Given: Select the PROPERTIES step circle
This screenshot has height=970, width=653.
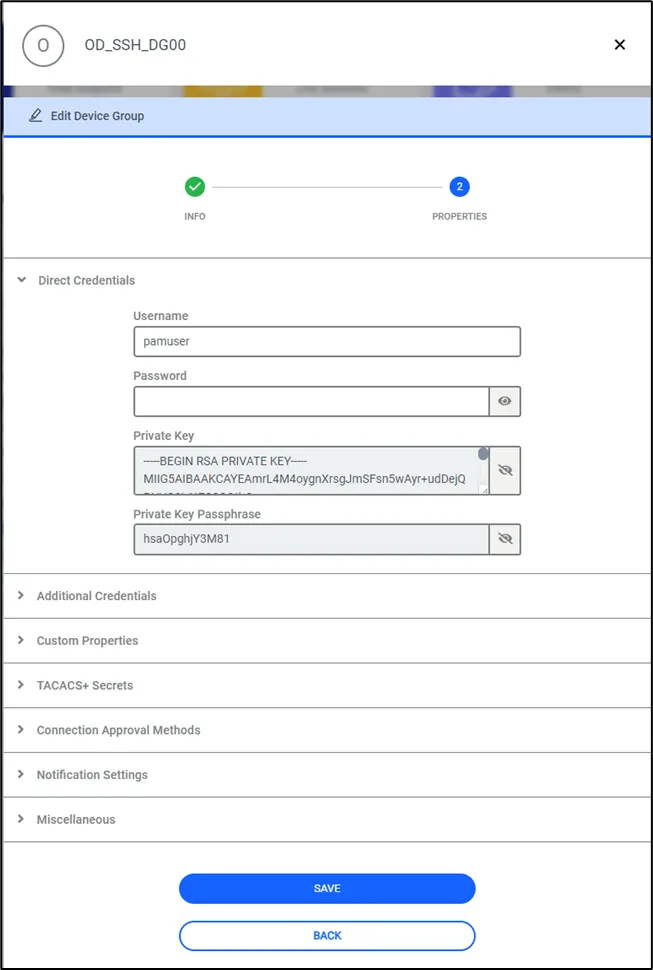Looking at the screenshot, I should tap(459, 186).
